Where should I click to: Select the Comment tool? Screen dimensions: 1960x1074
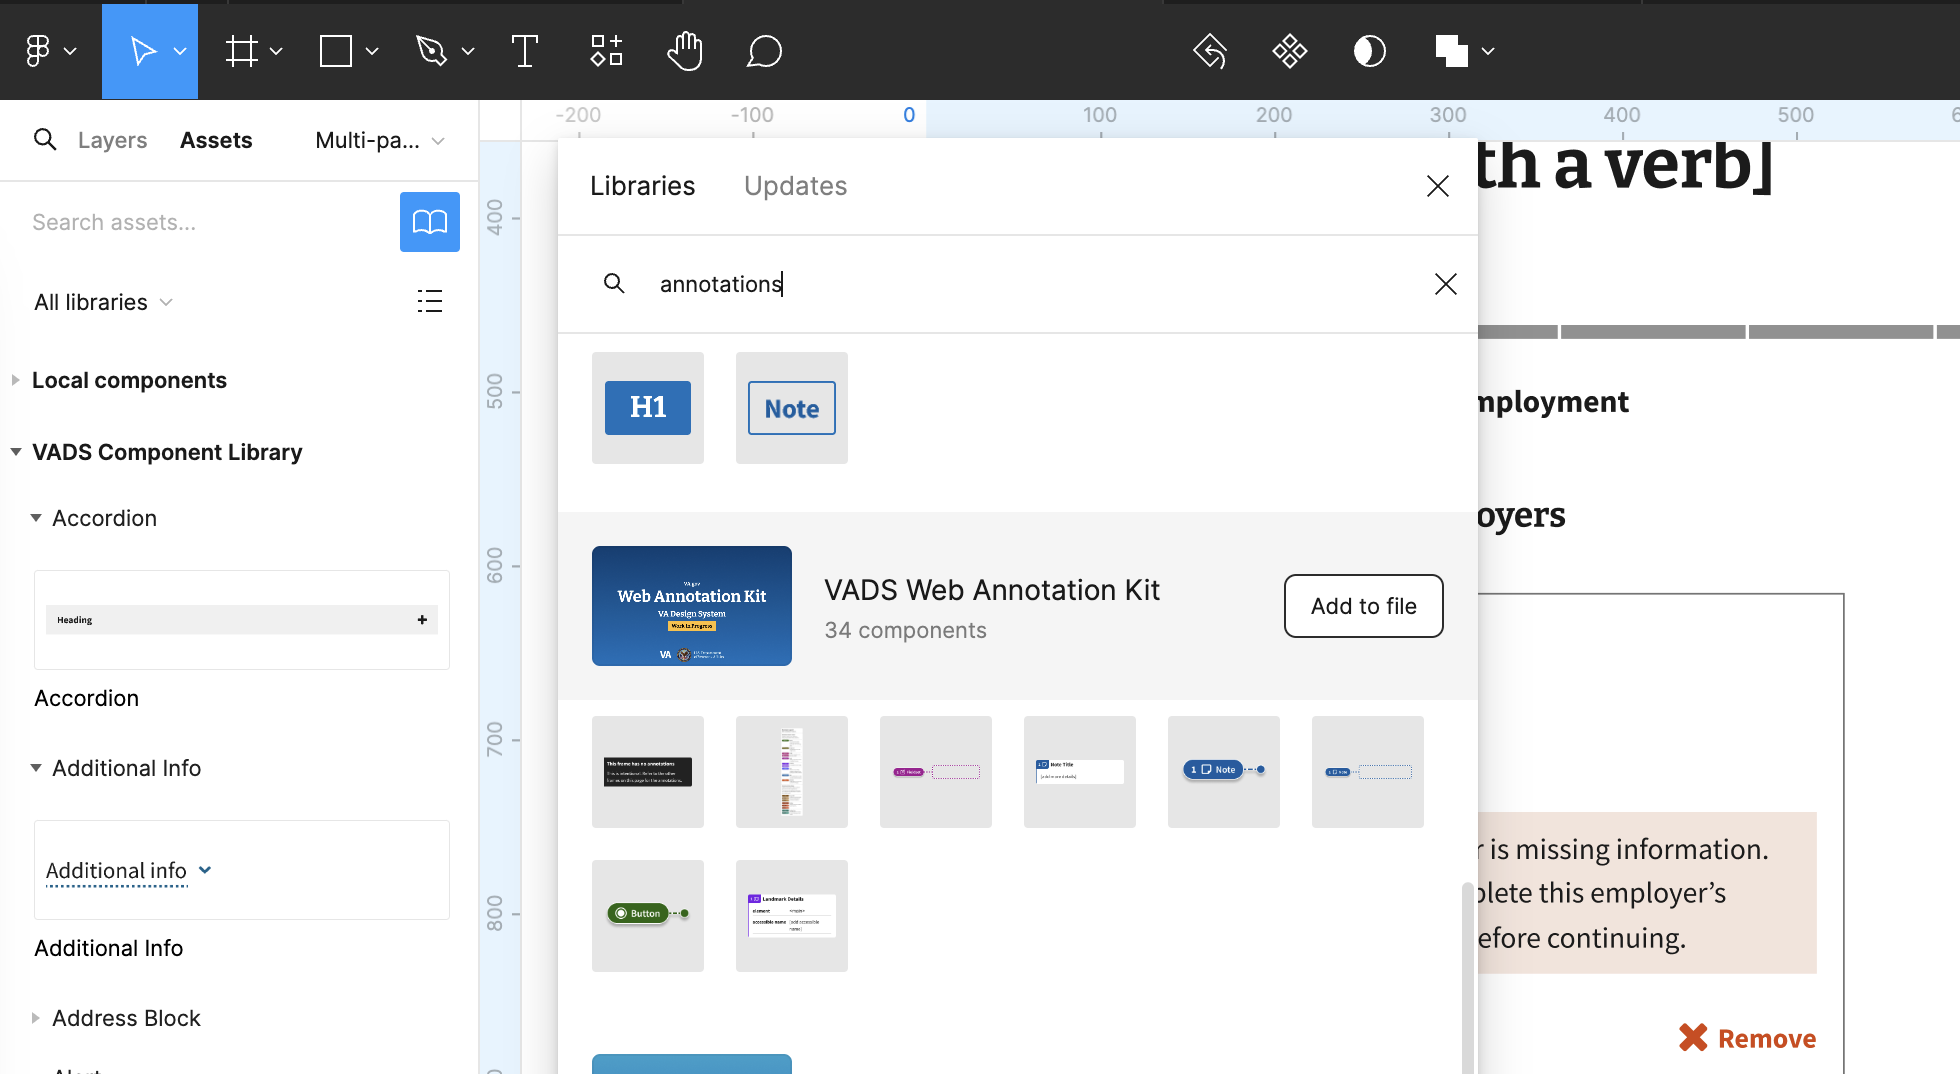(x=764, y=50)
